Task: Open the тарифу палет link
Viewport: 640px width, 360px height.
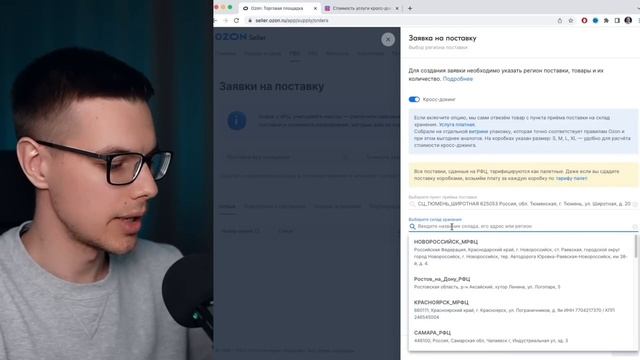Action: (x=571, y=178)
